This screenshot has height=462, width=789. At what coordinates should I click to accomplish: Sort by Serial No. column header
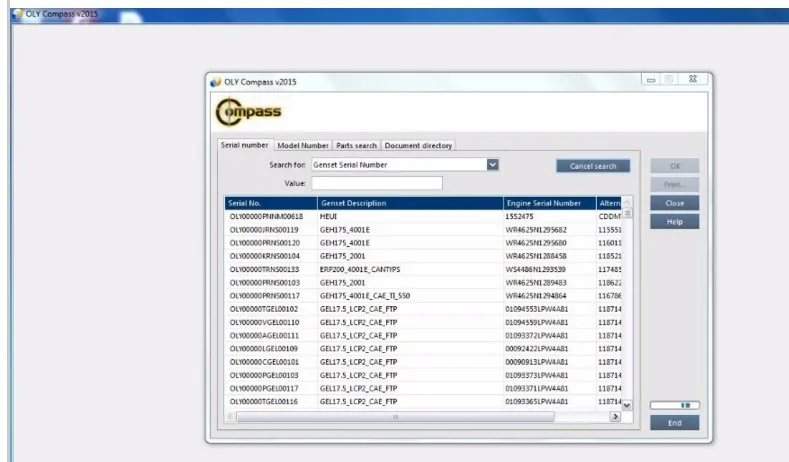(x=271, y=203)
